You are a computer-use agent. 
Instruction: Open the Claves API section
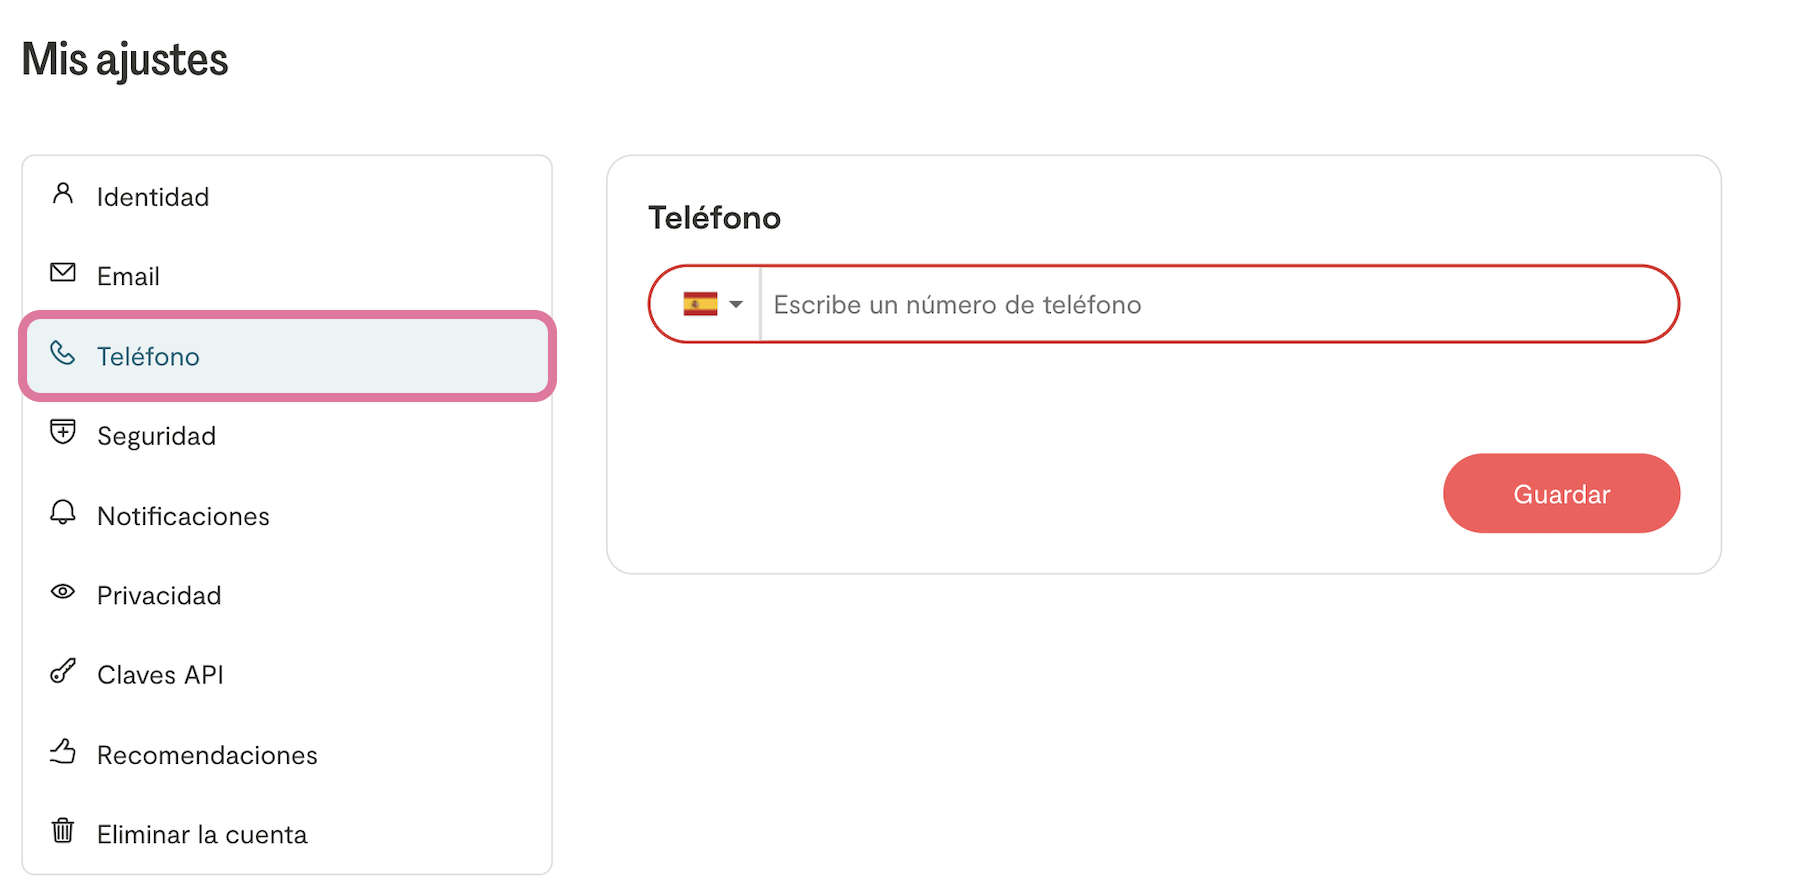coord(160,675)
